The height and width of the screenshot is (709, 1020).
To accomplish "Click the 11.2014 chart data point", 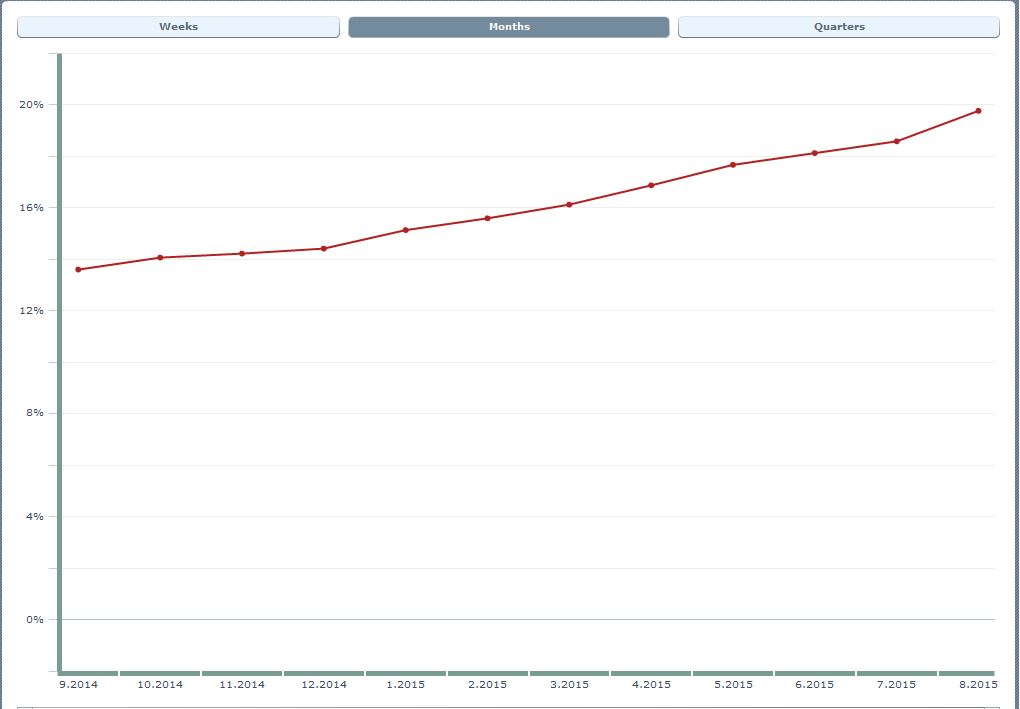I will pyautogui.click(x=242, y=254).
